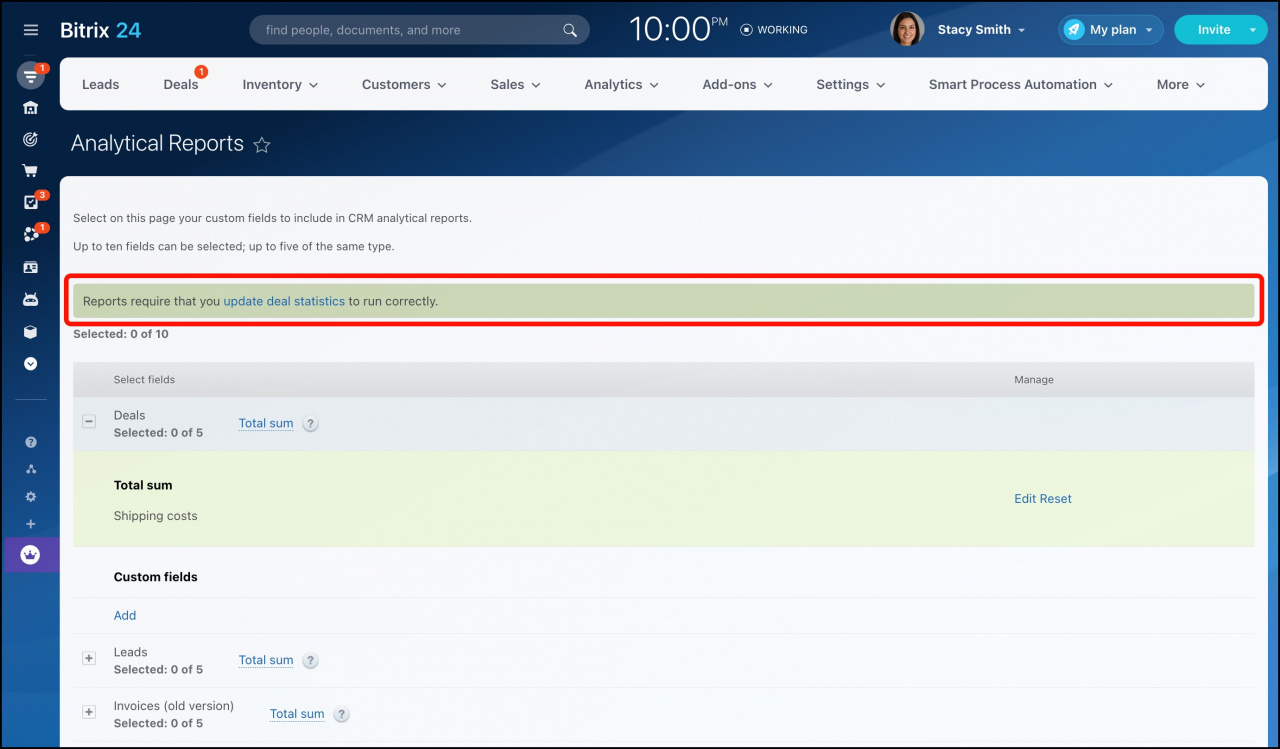Click the Select fields column header

(x=144, y=380)
